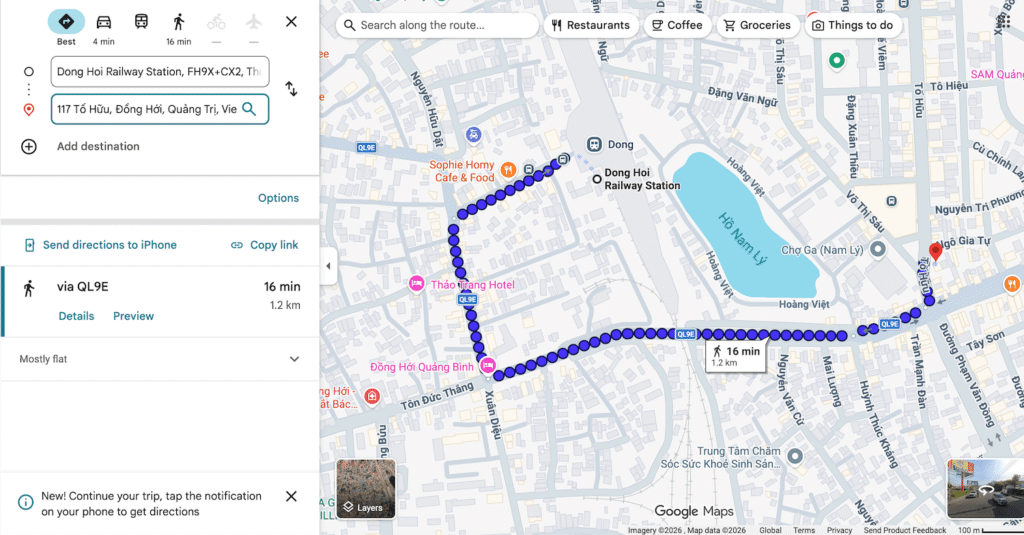Viewport: 1024px width, 535px height.
Task: Click Dong Hoi Railway Station origin marker
Action: tap(597, 179)
